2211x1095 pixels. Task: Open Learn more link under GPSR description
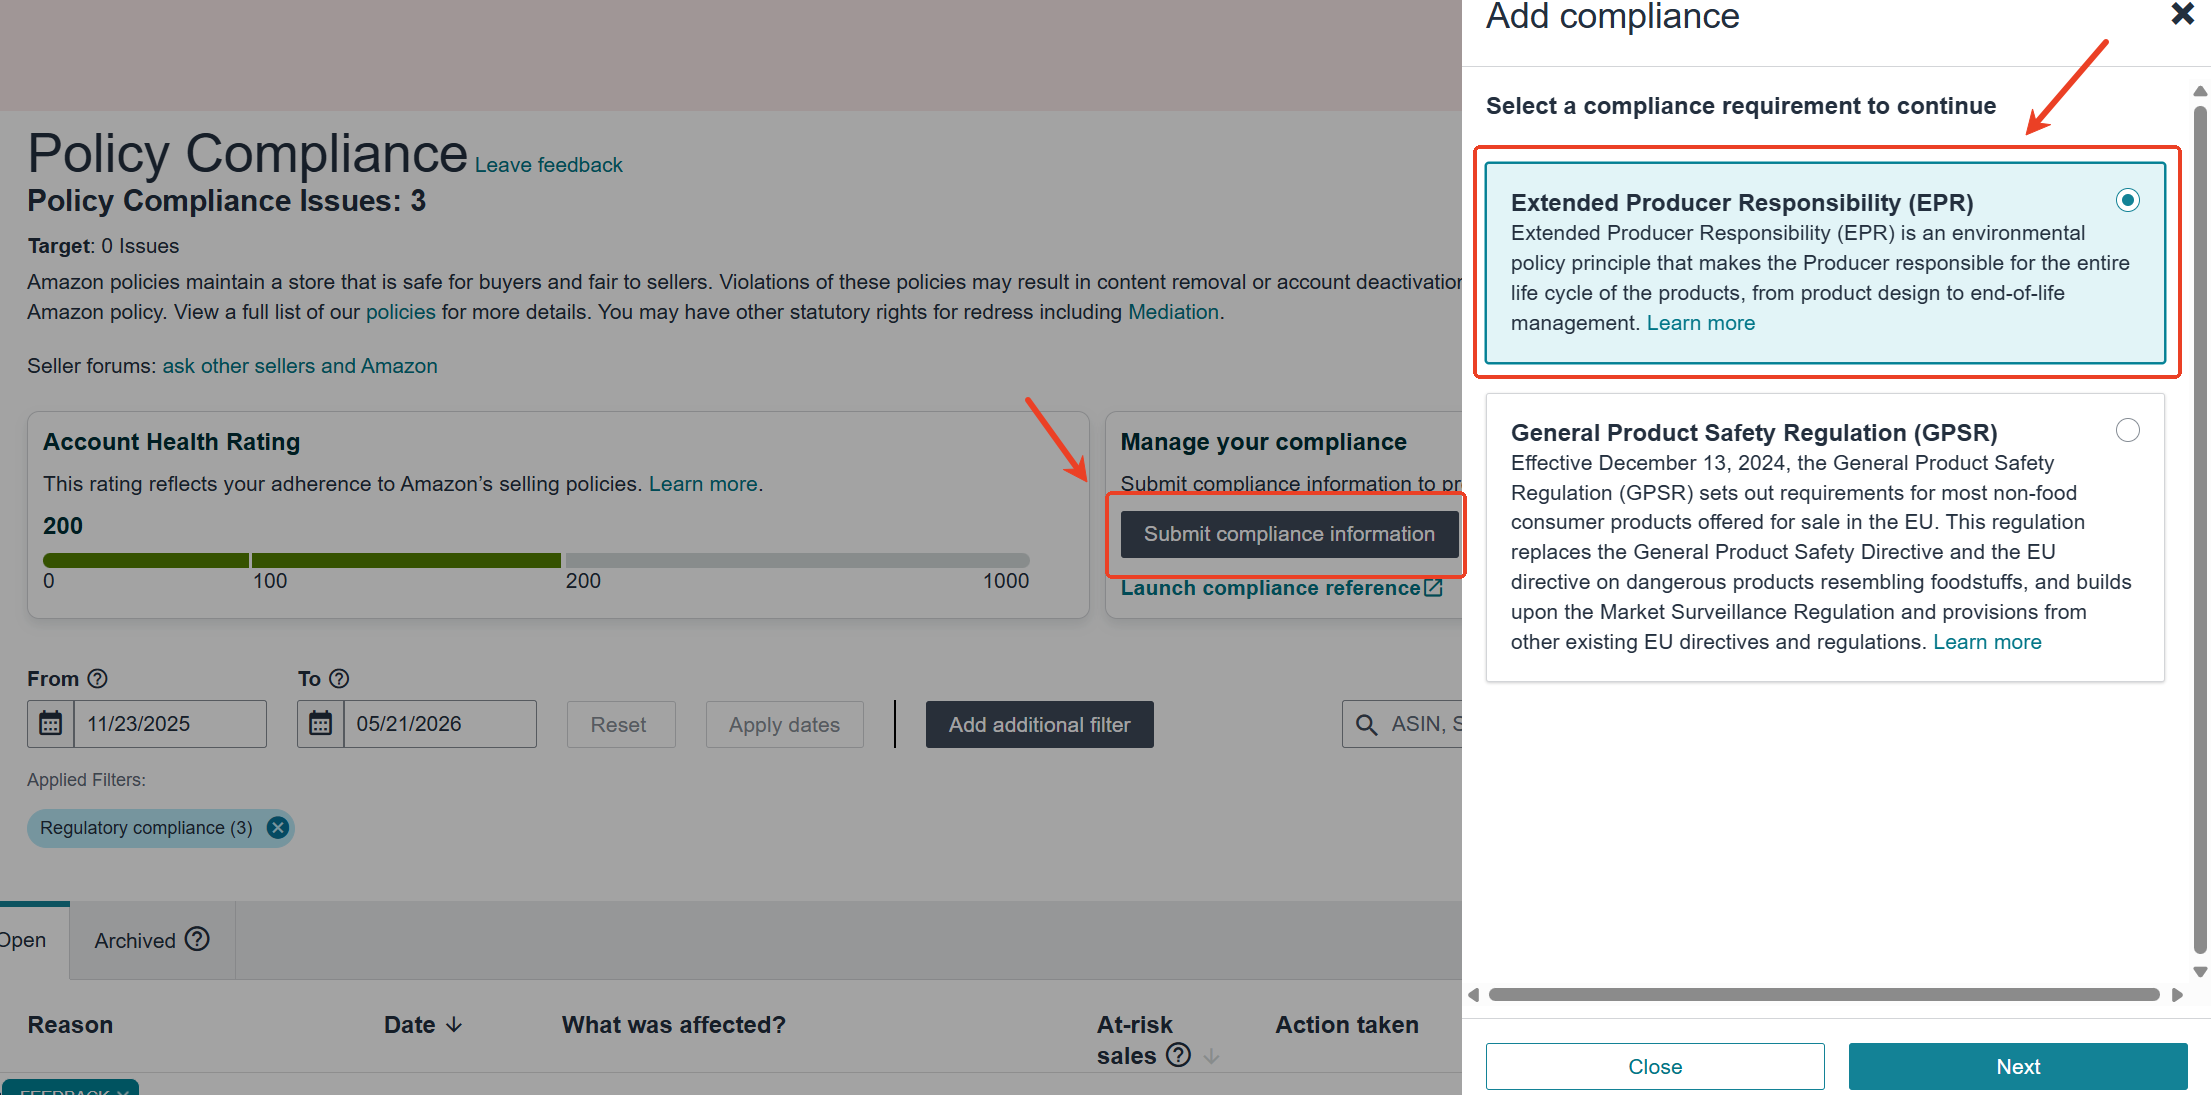[1987, 642]
